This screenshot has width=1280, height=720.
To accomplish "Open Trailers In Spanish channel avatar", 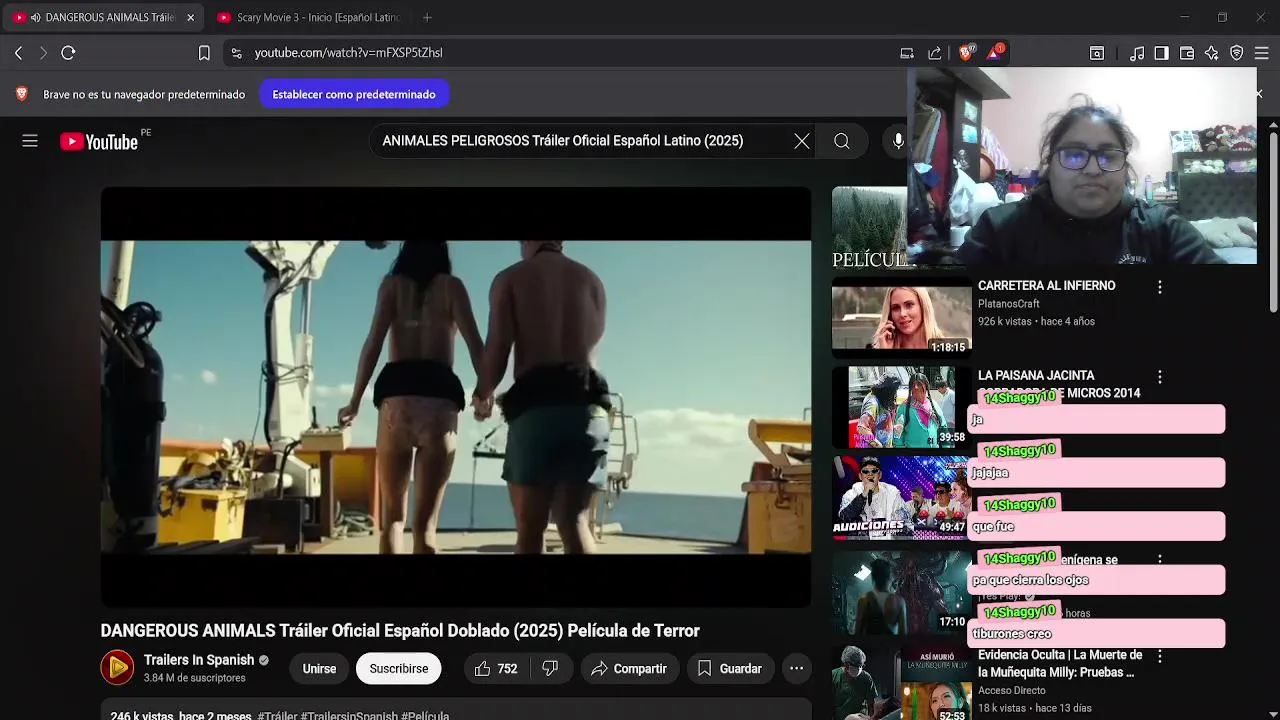I will tap(117, 668).
